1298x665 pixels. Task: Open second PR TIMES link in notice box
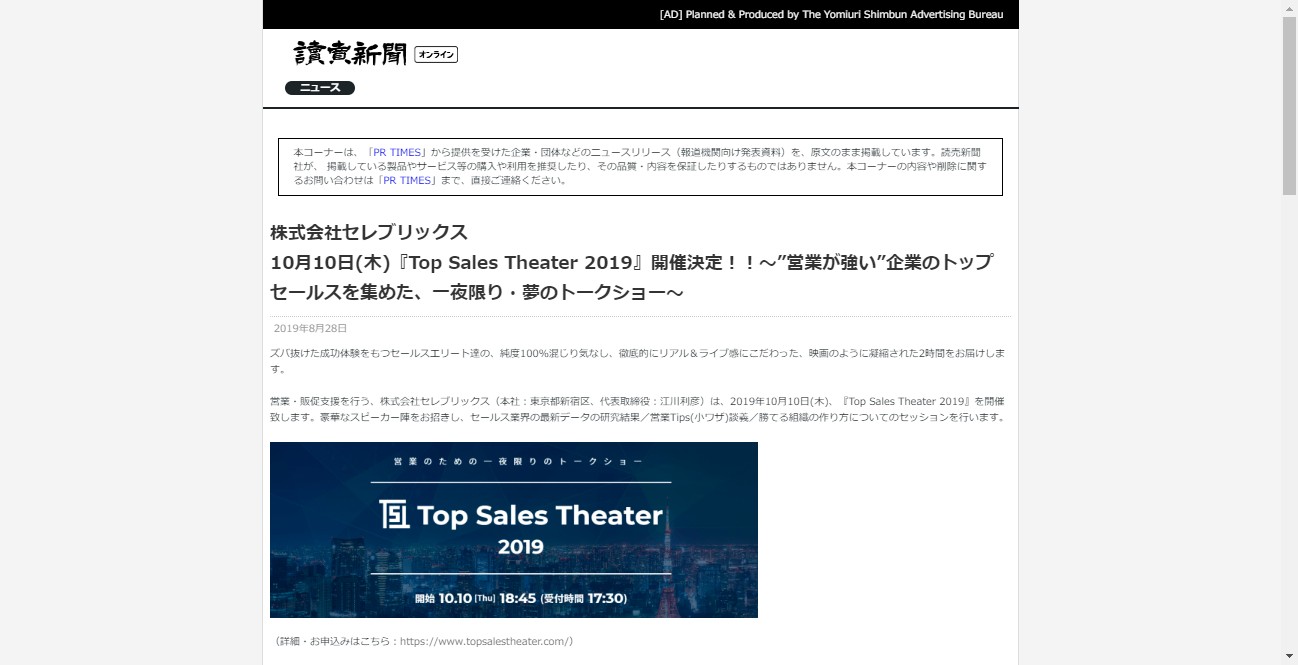click(x=407, y=181)
